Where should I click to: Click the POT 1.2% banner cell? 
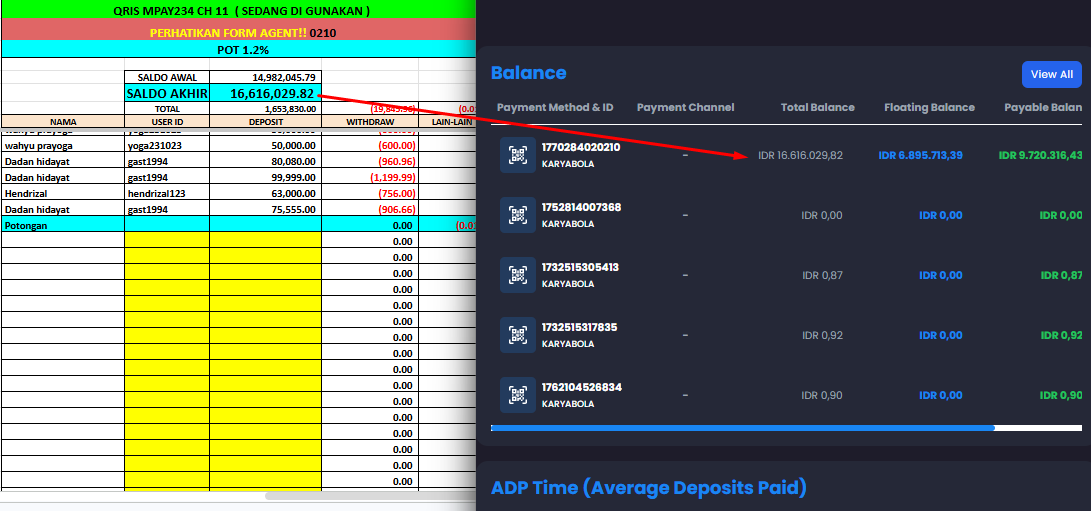tap(239, 49)
